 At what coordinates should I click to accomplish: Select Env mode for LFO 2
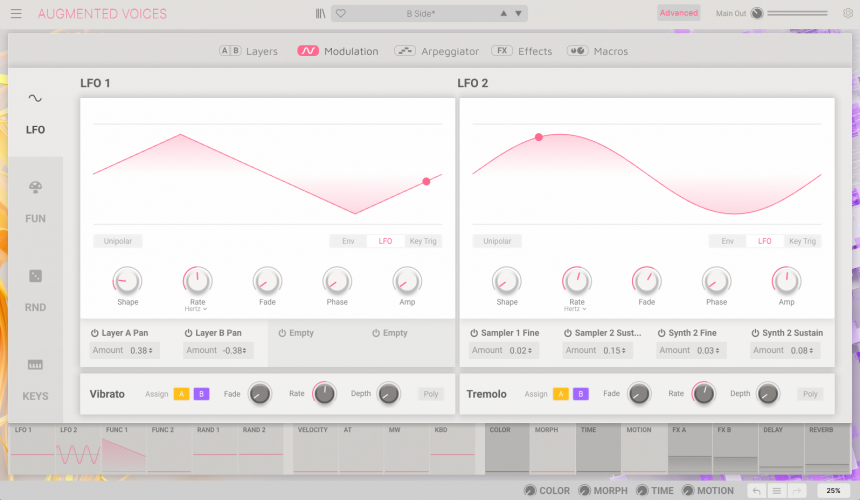[x=727, y=241]
